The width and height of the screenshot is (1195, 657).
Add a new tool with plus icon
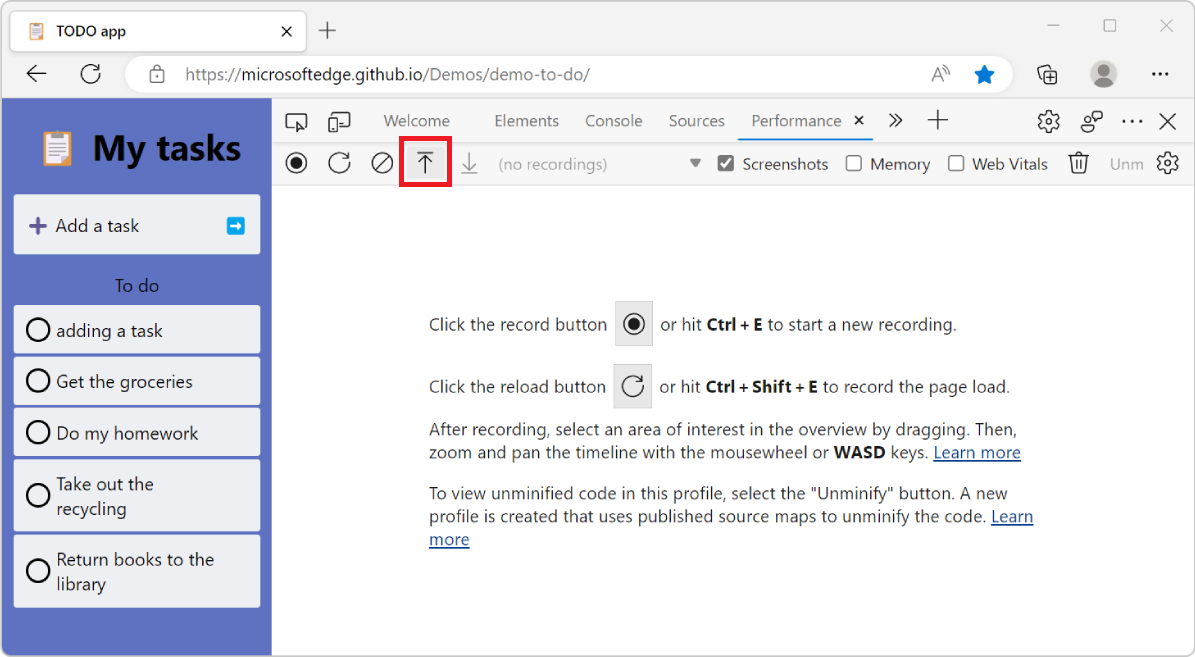(937, 120)
